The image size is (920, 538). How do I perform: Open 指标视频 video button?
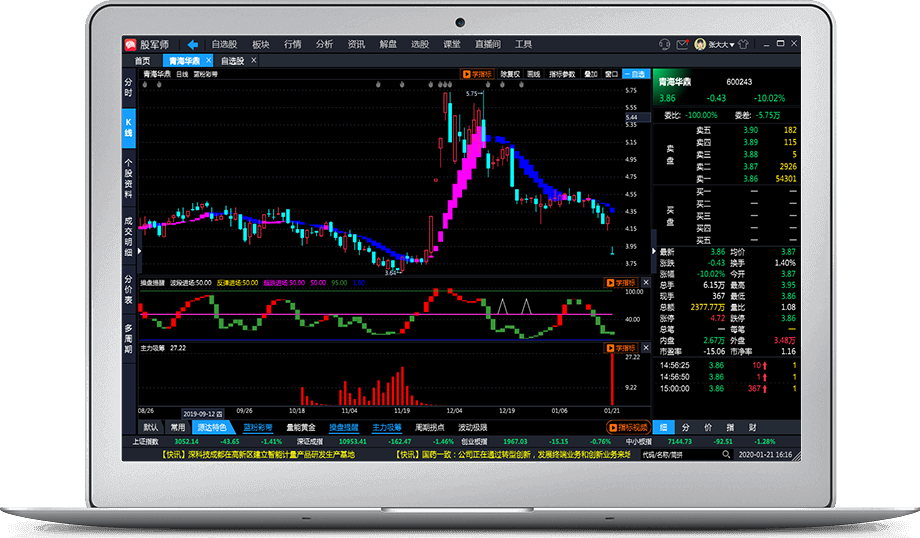point(627,427)
